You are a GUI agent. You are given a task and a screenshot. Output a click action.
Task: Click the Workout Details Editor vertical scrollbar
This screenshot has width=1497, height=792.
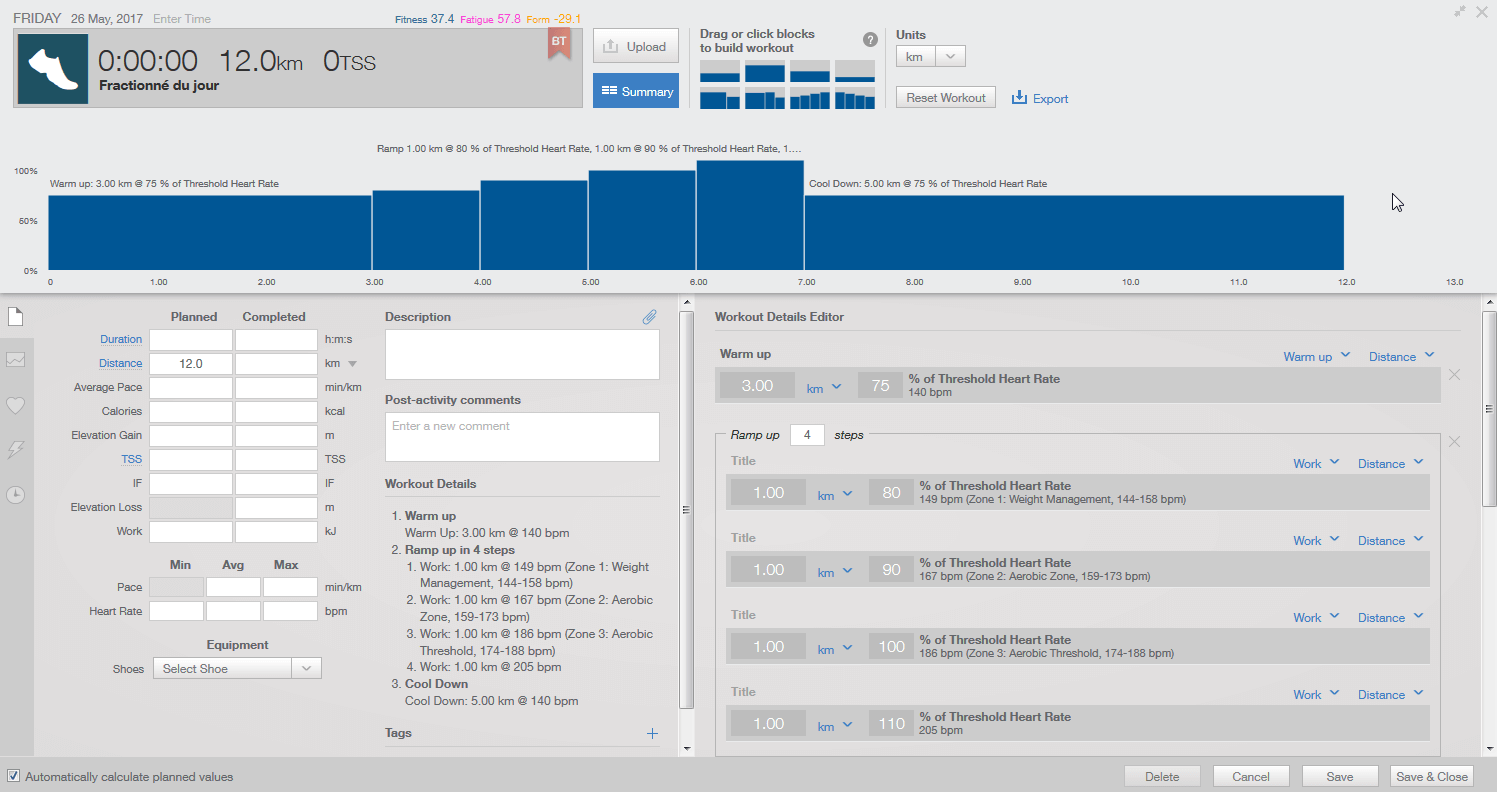click(x=1488, y=410)
